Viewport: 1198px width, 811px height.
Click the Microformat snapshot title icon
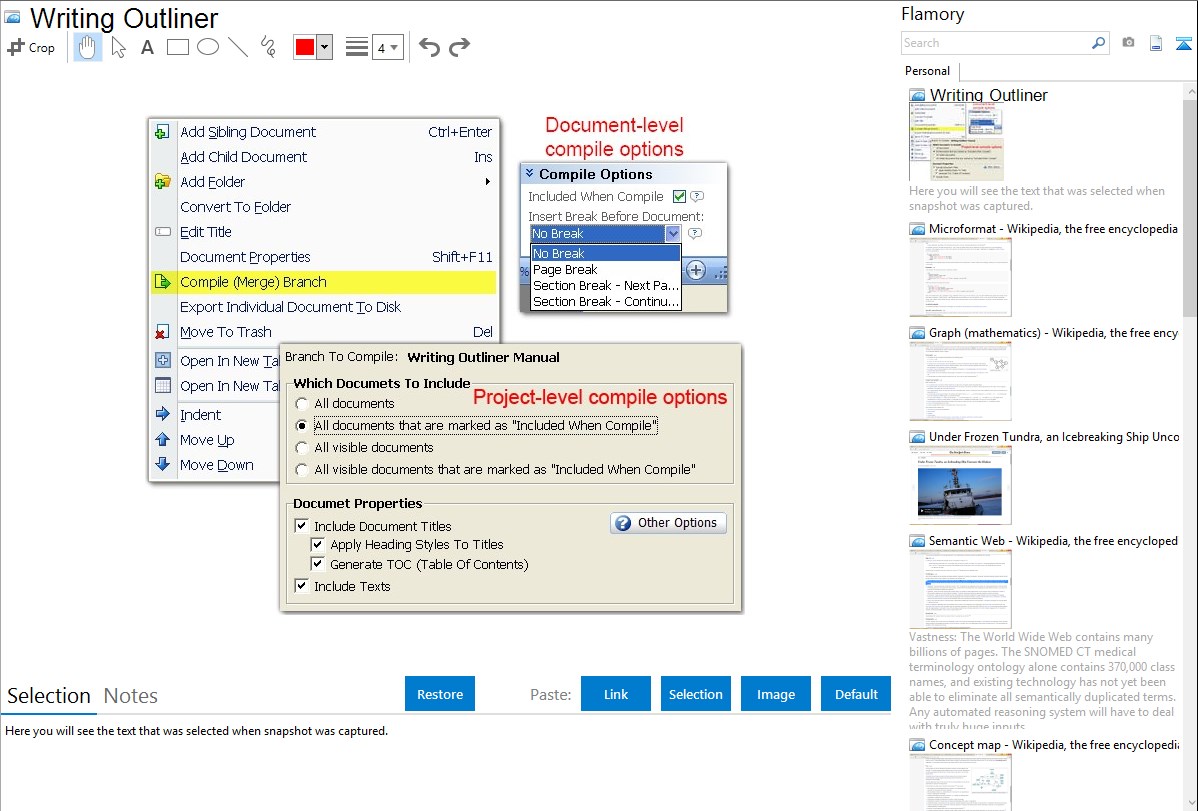(x=917, y=229)
